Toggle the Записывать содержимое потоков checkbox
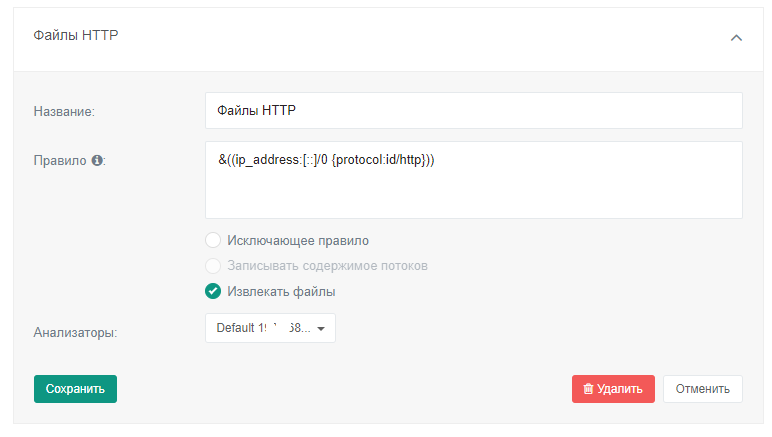This screenshot has width=772, height=437. coord(213,266)
